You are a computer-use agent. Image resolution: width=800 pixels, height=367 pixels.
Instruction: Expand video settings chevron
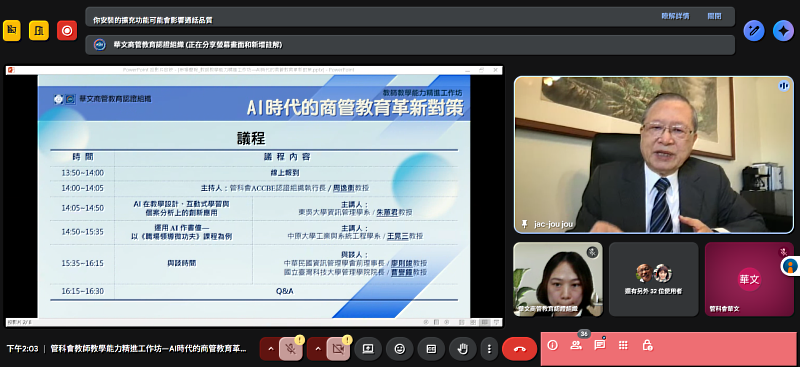point(318,349)
